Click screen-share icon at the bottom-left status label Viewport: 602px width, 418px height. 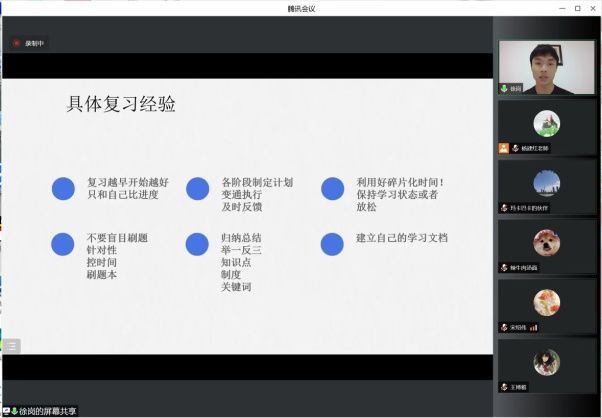[x=7, y=411]
